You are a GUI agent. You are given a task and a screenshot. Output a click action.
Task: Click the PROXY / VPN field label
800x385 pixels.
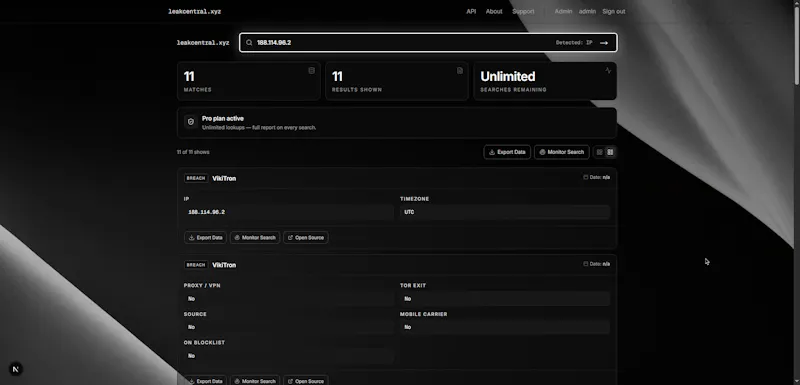click(202, 286)
